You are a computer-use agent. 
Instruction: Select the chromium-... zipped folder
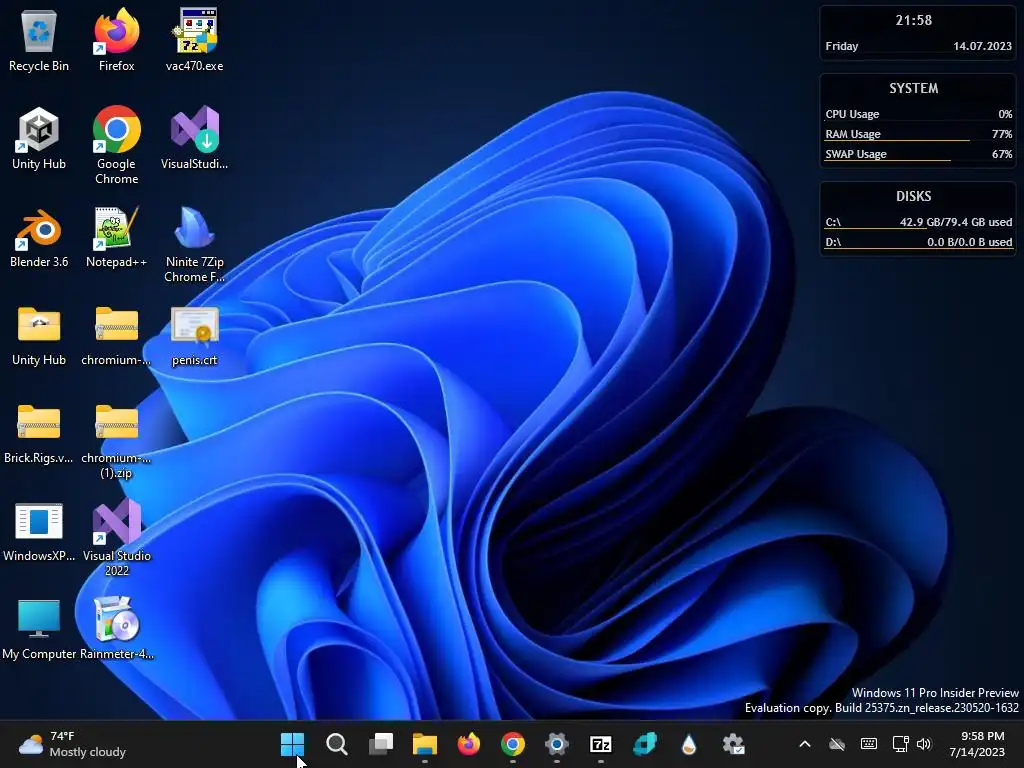coord(116,334)
